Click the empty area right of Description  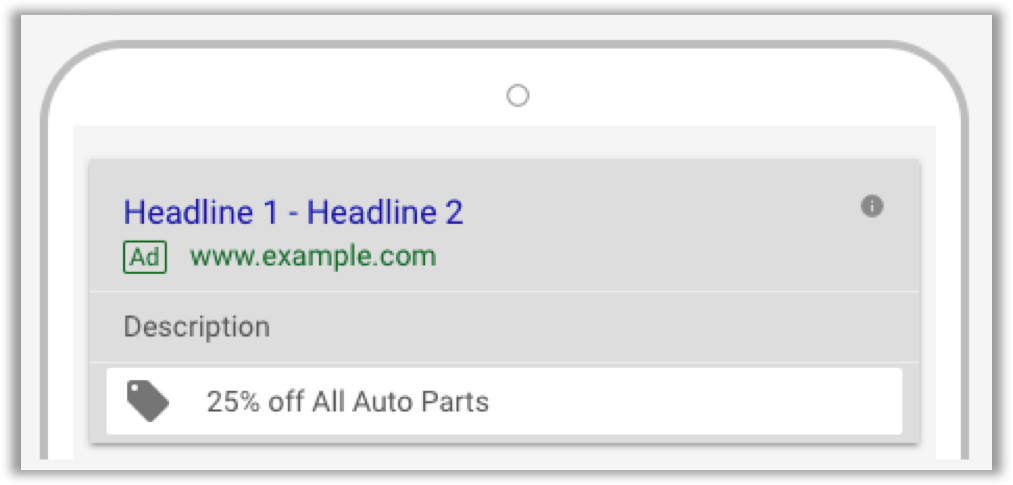pos(581,327)
